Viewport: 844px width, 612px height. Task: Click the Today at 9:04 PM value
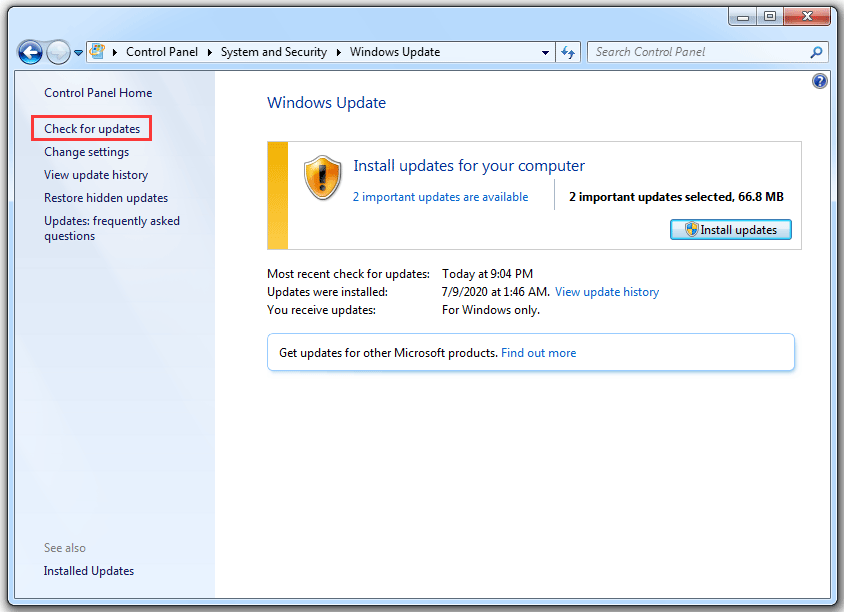pyautogui.click(x=487, y=274)
